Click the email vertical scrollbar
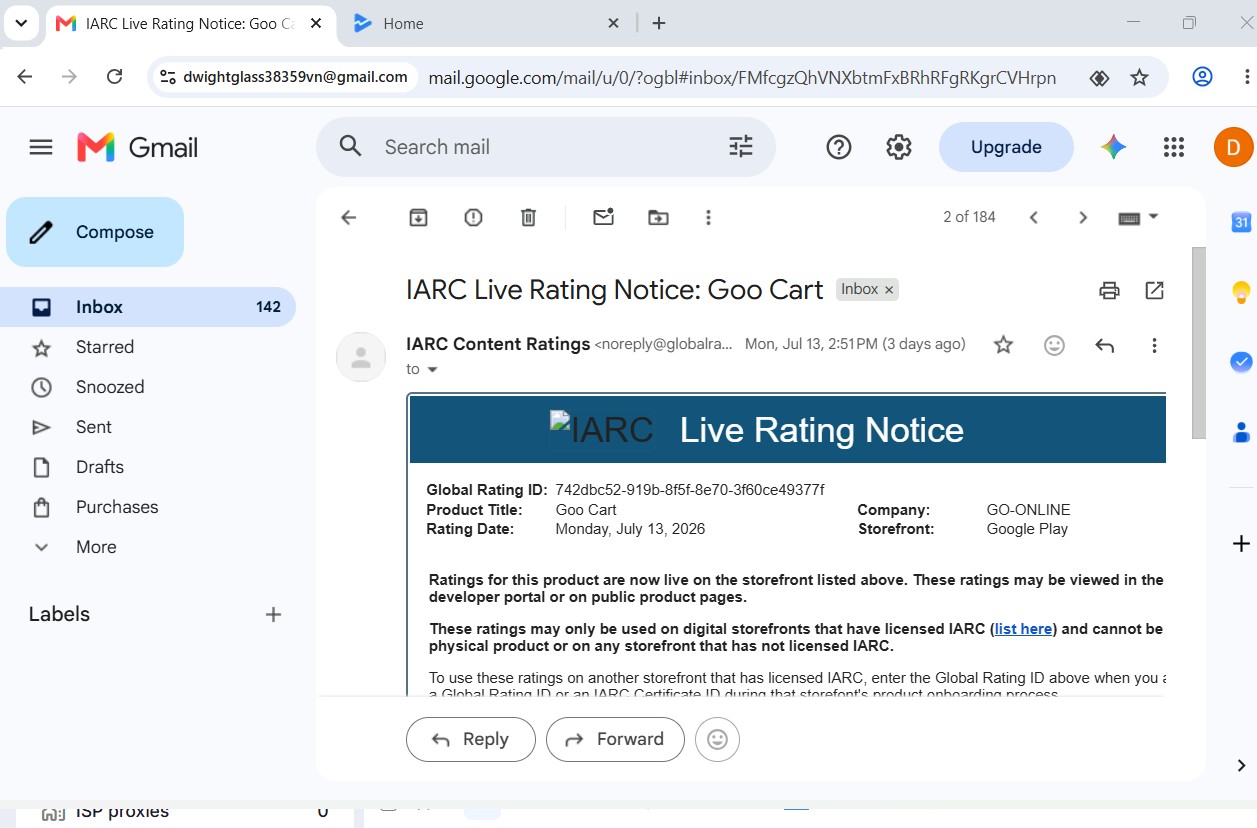Image resolution: width=1257 pixels, height=828 pixels. [x=1199, y=342]
